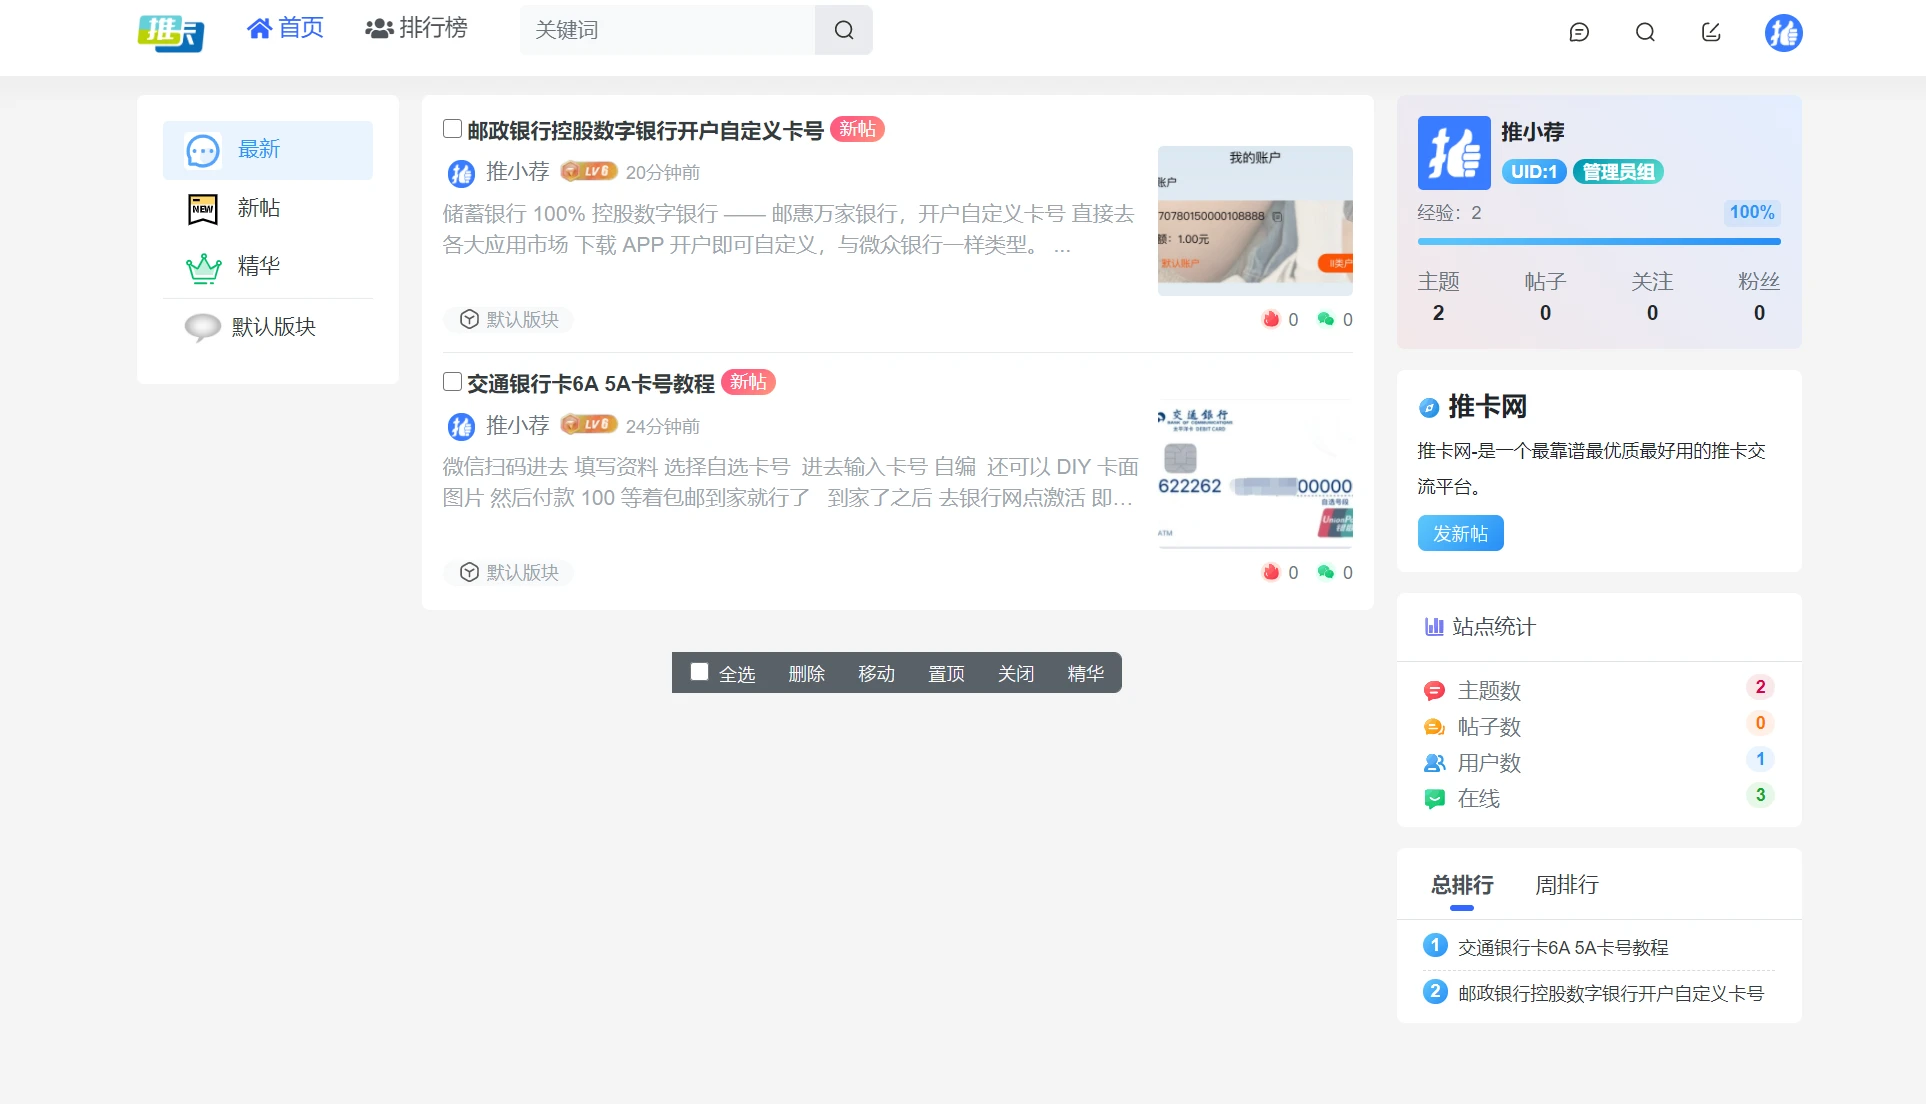
Task: Open the 排行榜 navigation menu item
Action: click(417, 28)
